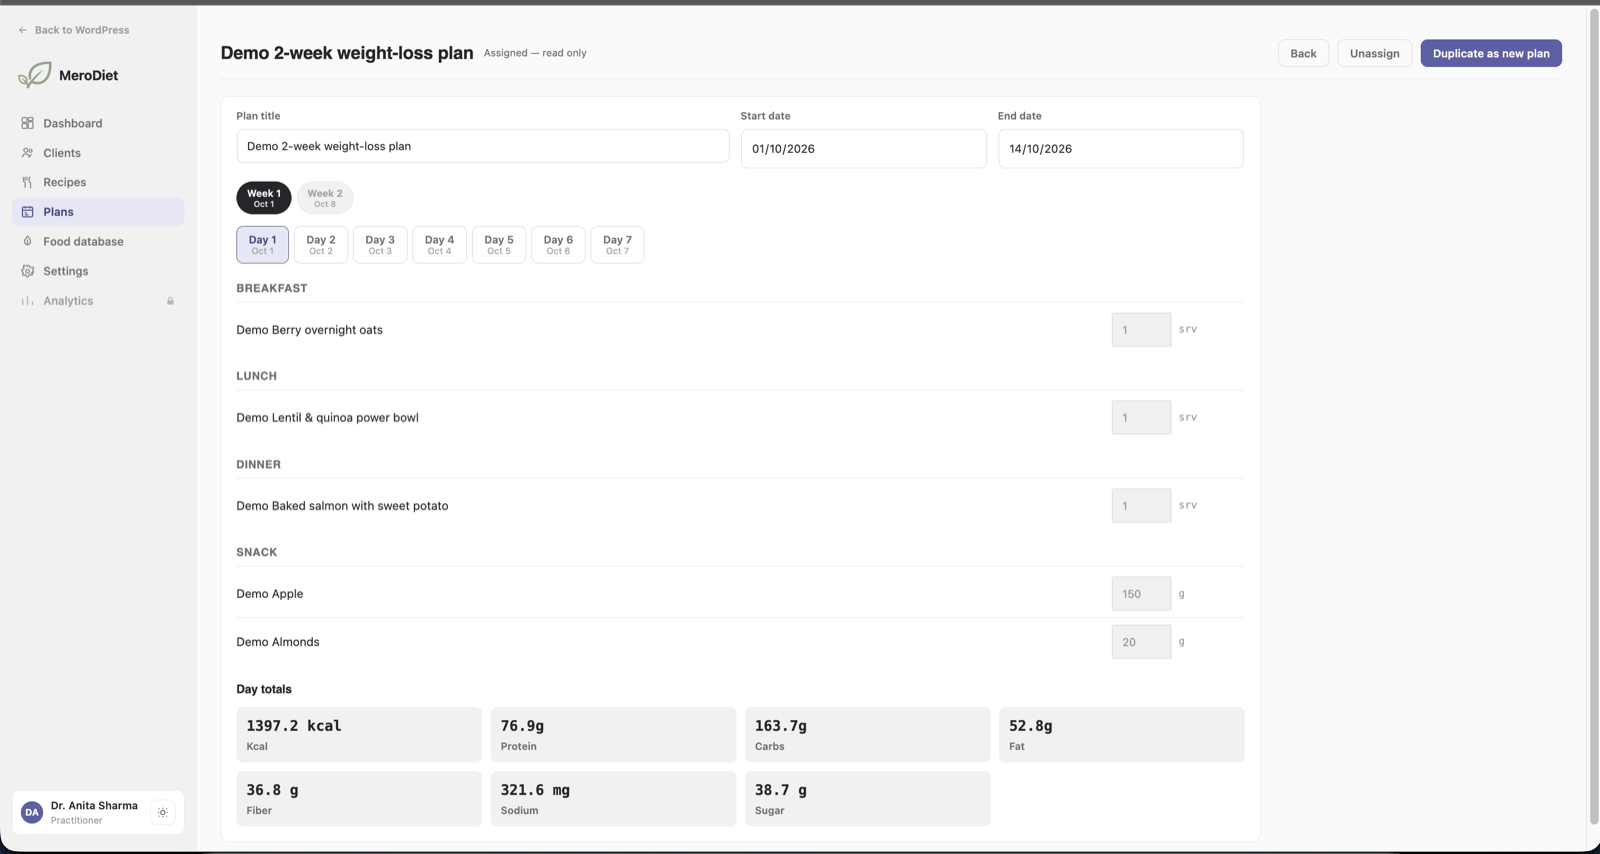Open Day 7 Oct 7 tab
The width and height of the screenshot is (1600, 854).
[617, 245]
